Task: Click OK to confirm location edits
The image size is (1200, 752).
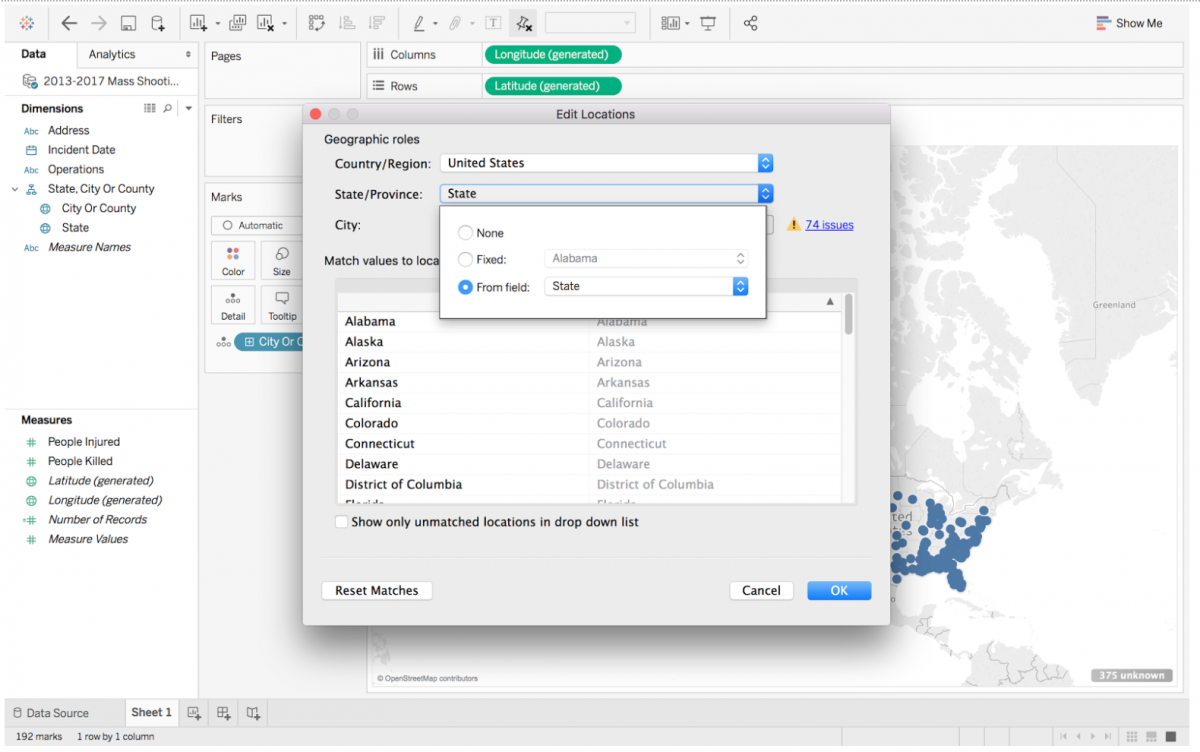Action: click(838, 590)
